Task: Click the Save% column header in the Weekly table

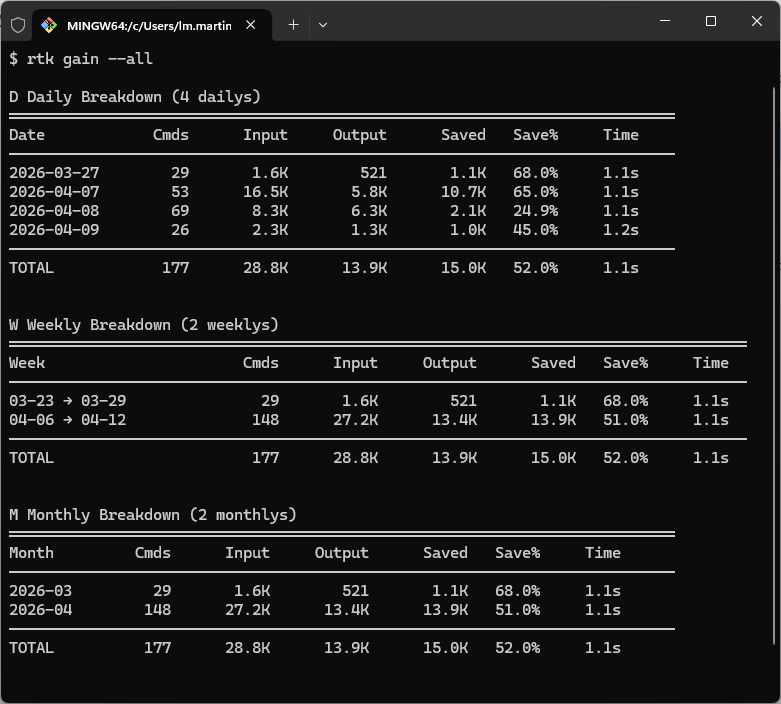Action: click(625, 363)
